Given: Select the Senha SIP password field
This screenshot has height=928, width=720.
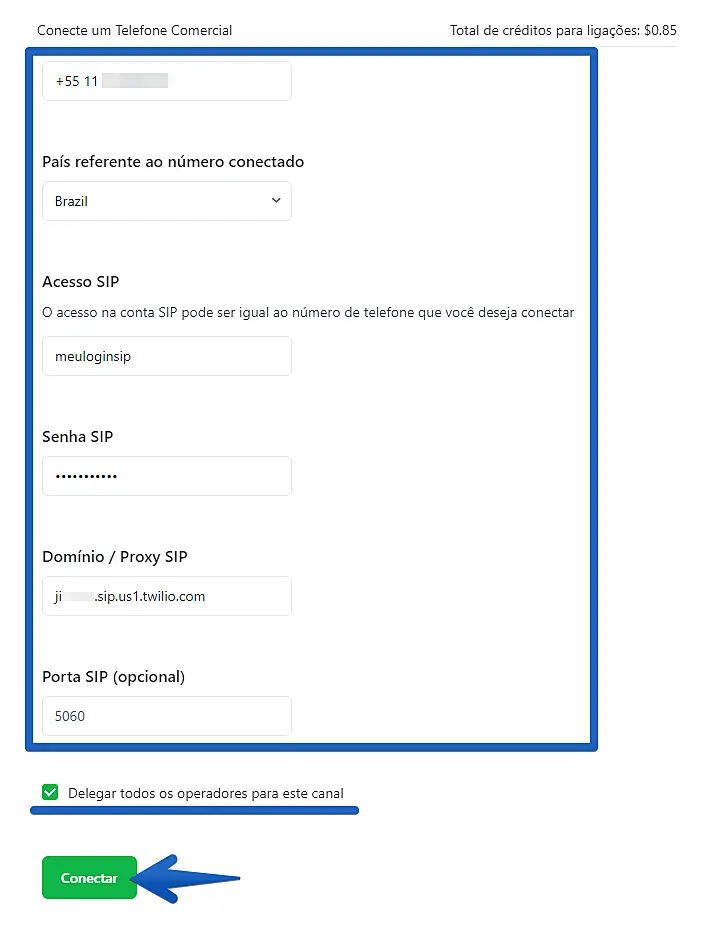Looking at the screenshot, I should tap(166, 476).
